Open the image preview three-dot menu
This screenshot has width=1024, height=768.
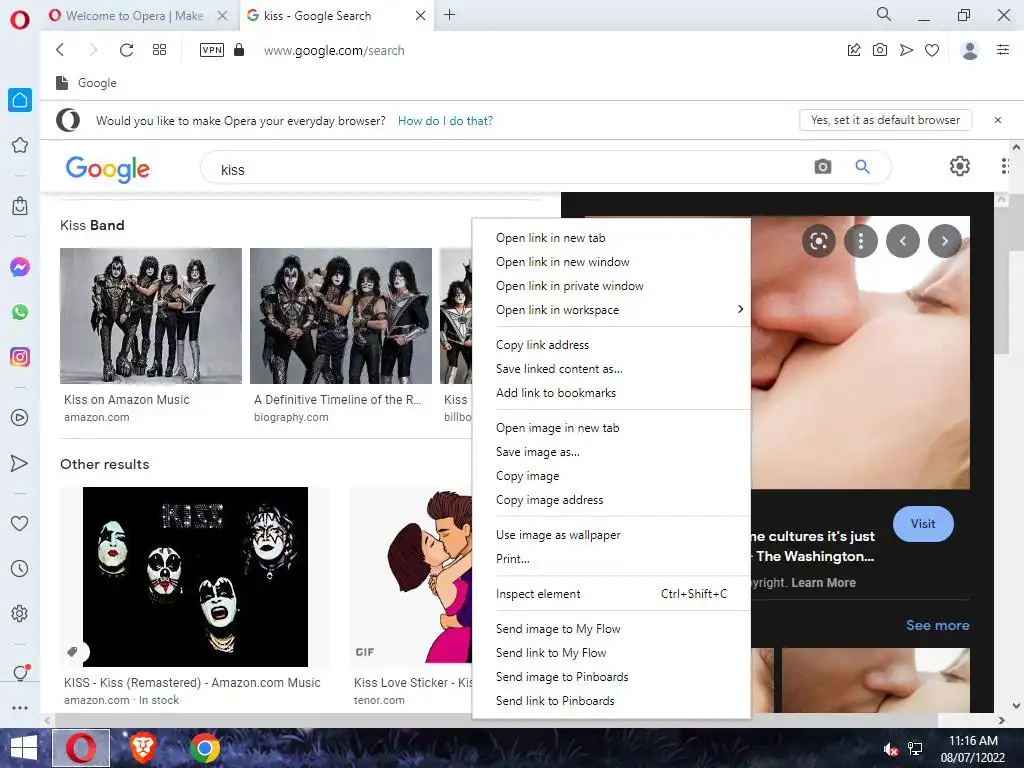(x=861, y=242)
